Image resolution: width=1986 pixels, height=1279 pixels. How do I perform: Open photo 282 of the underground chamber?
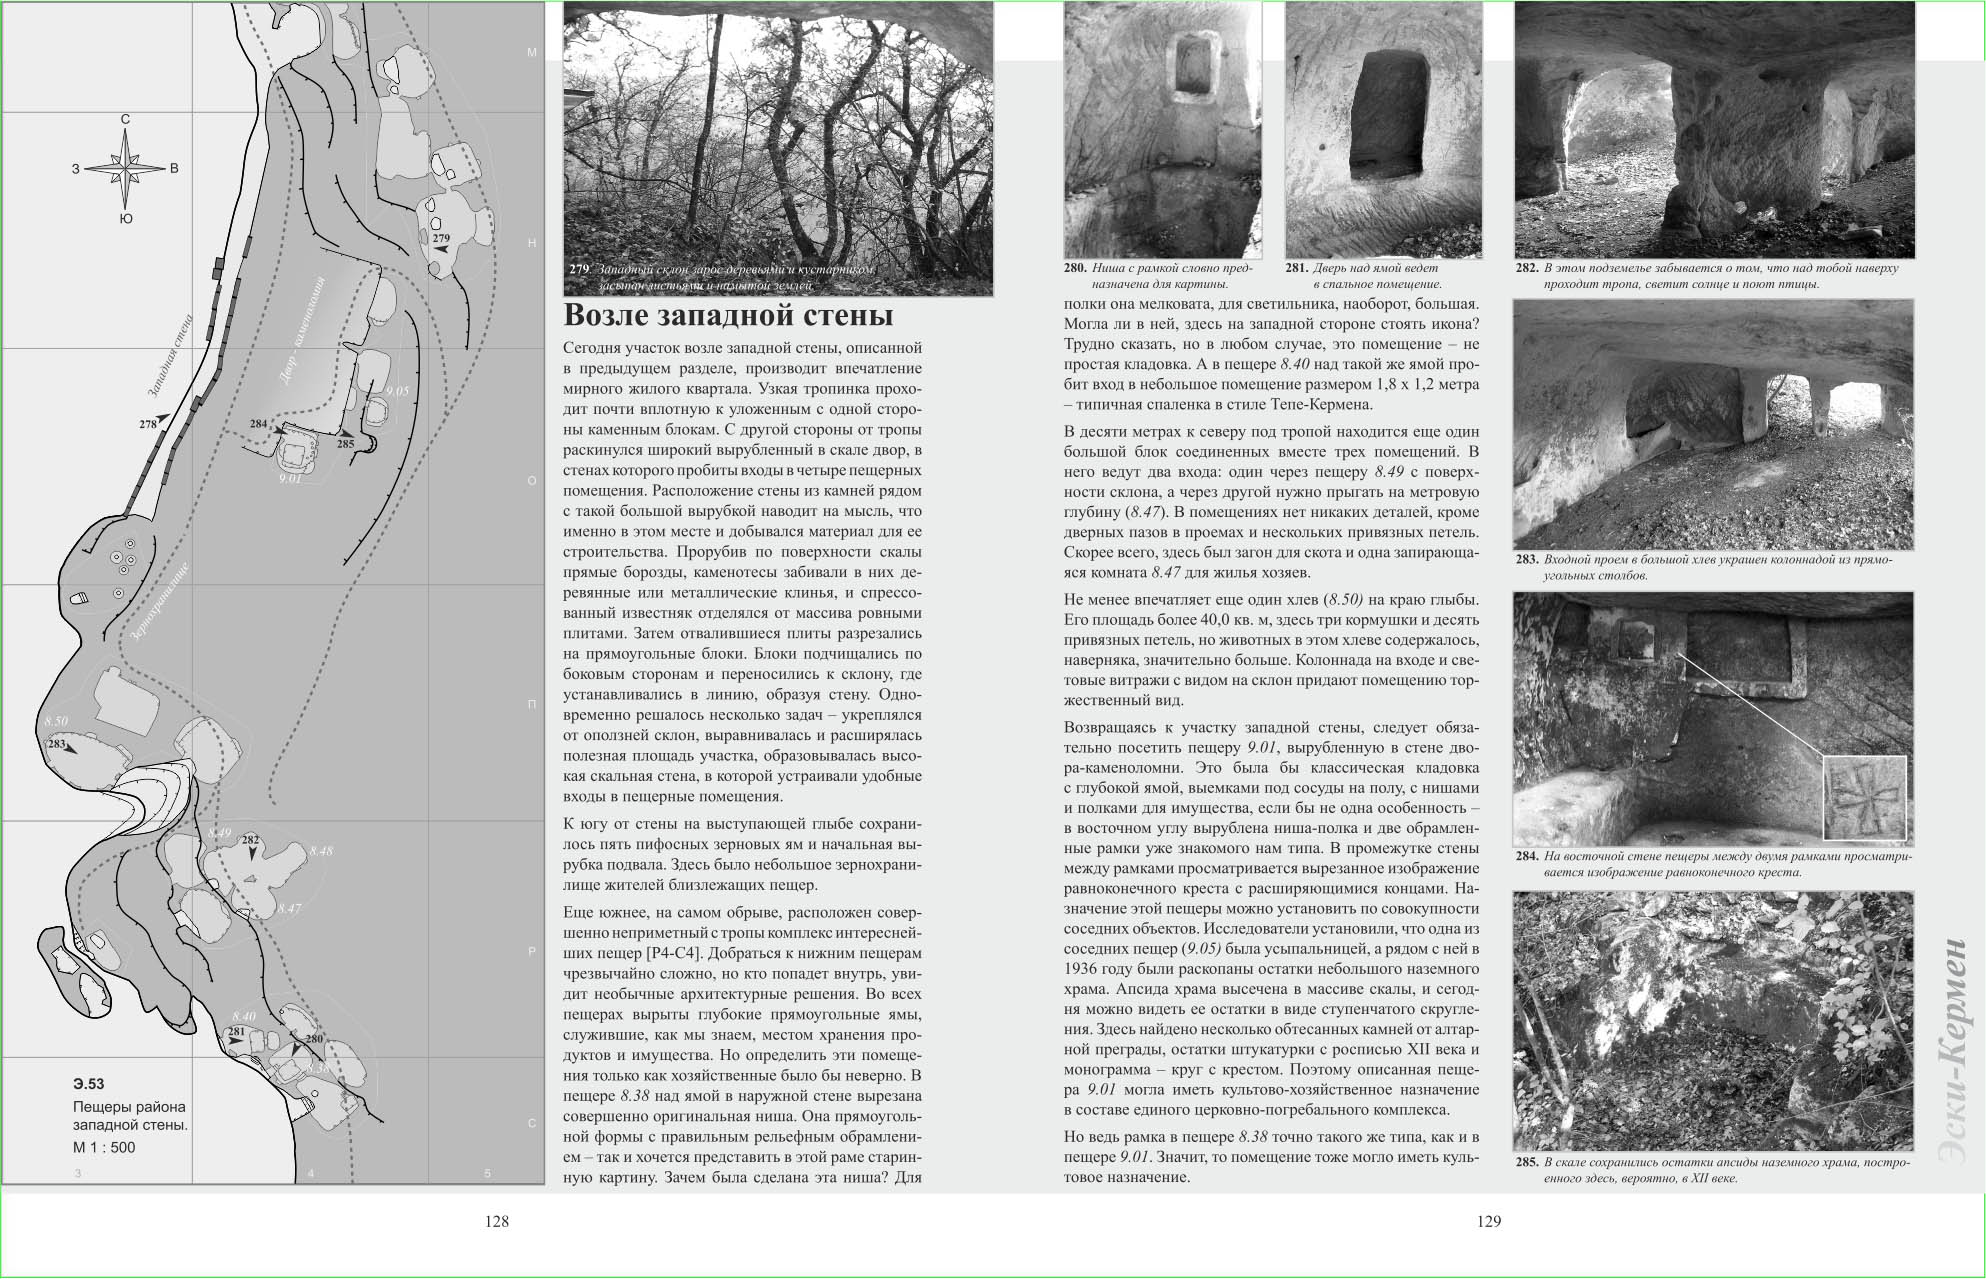1714,130
